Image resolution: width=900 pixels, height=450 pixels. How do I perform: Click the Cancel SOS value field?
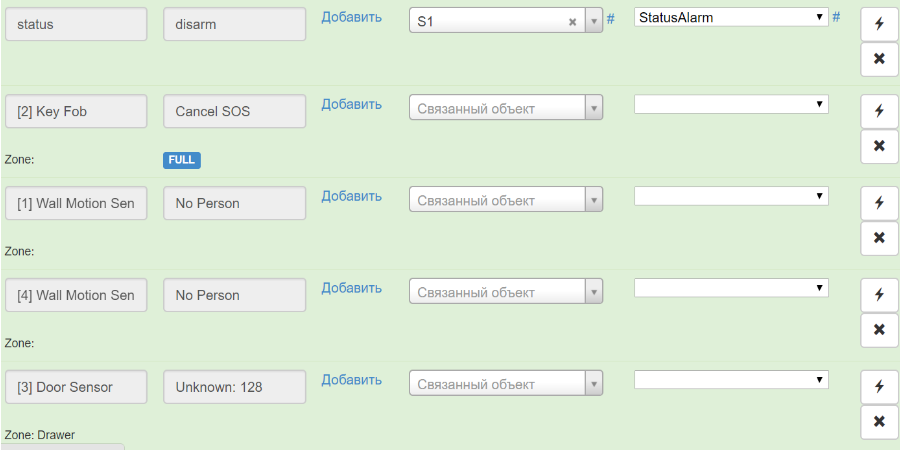tap(234, 111)
